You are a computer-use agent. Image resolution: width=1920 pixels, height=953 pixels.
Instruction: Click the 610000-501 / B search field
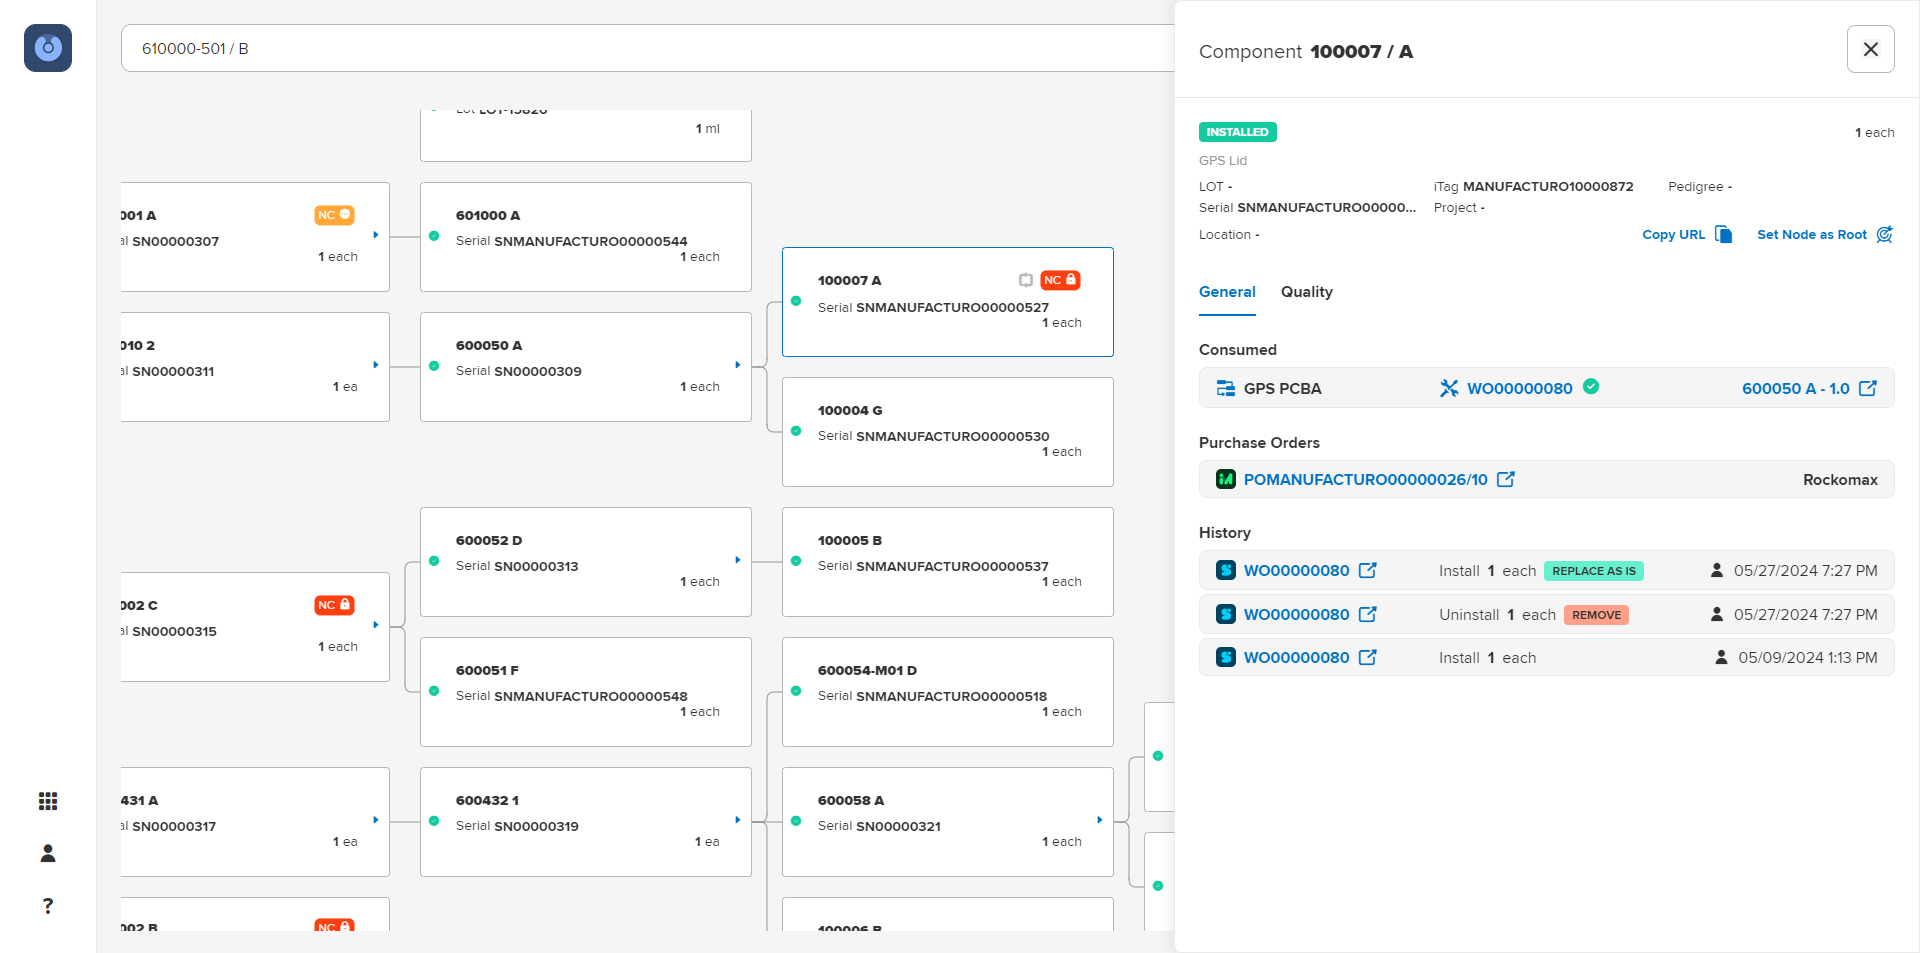[x=640, y=48]
